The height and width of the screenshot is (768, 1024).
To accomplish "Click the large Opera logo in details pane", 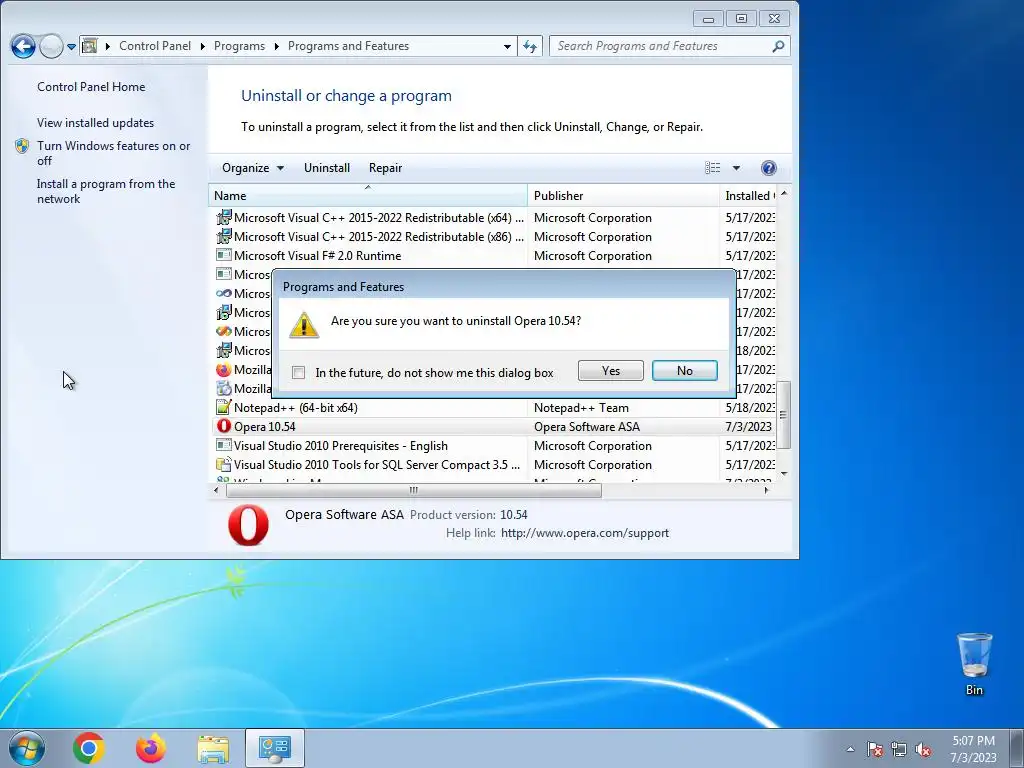I will click(248, 524).
